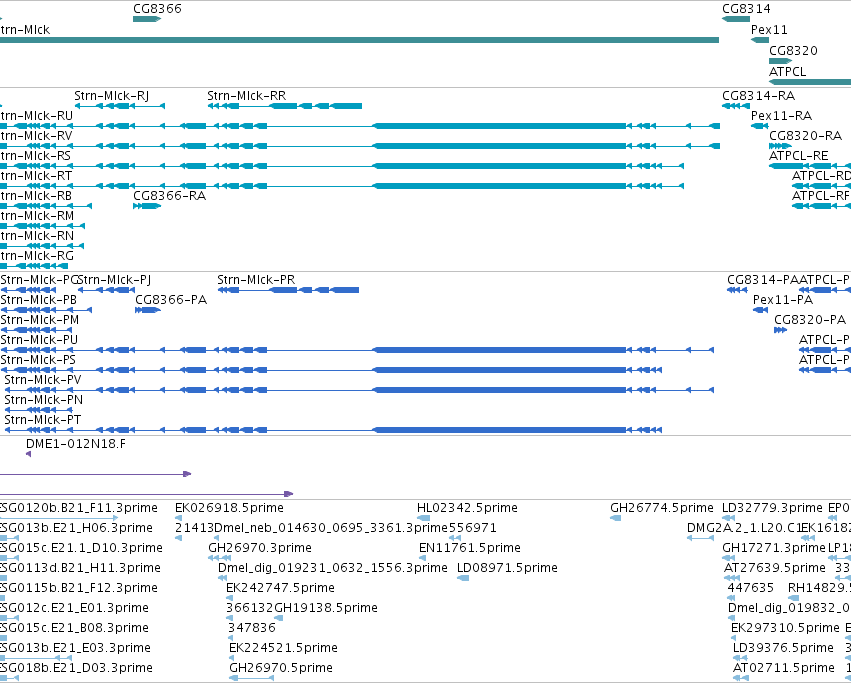Open the trn-Mlck-RS transcript label

click(x=35, y=156)
